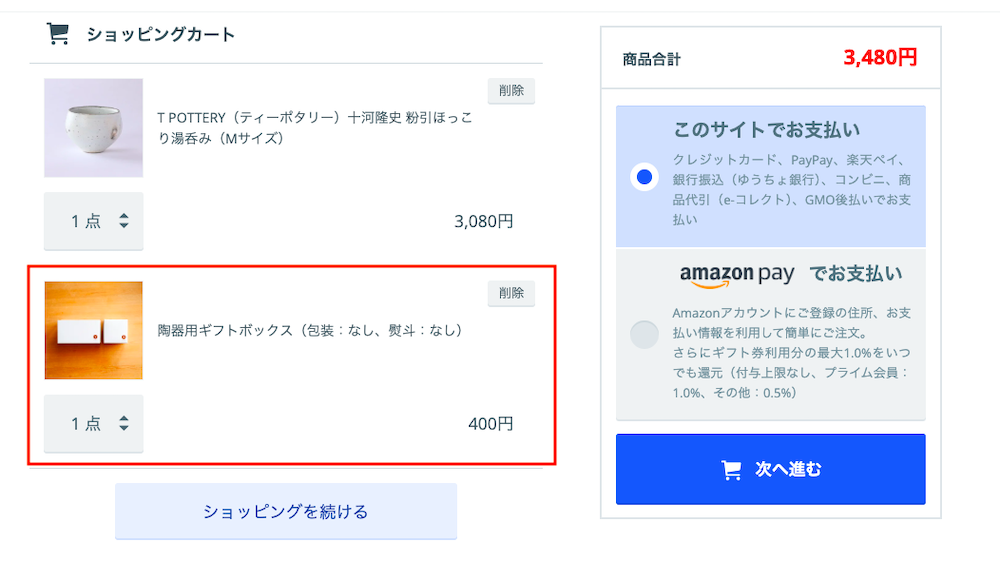Viewport: 1000px width, 561px height.
Task: Delete the T POTTERY yunomi with 削除
Action: (x=511, y=91)
